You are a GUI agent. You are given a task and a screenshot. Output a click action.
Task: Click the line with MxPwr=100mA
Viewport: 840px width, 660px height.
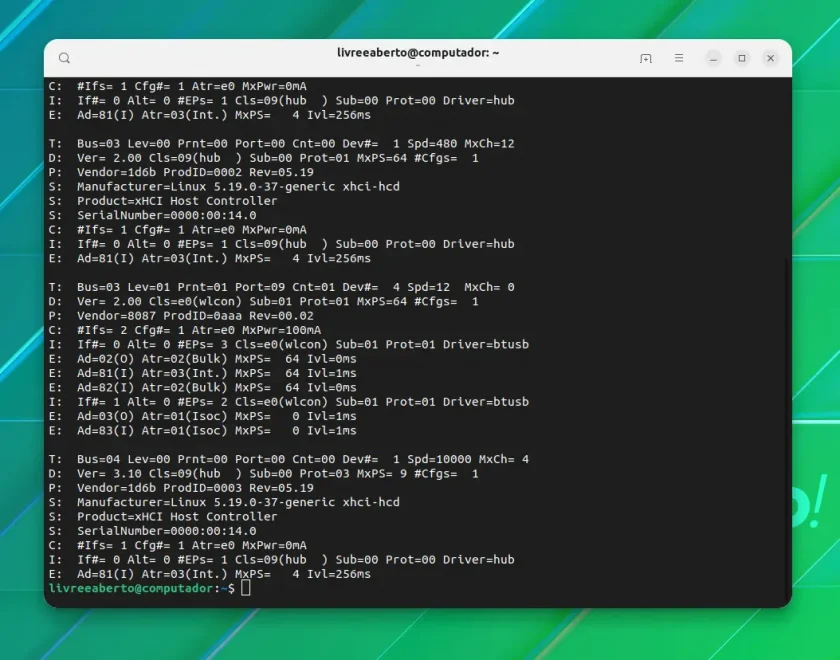click(x=185, y=330)
